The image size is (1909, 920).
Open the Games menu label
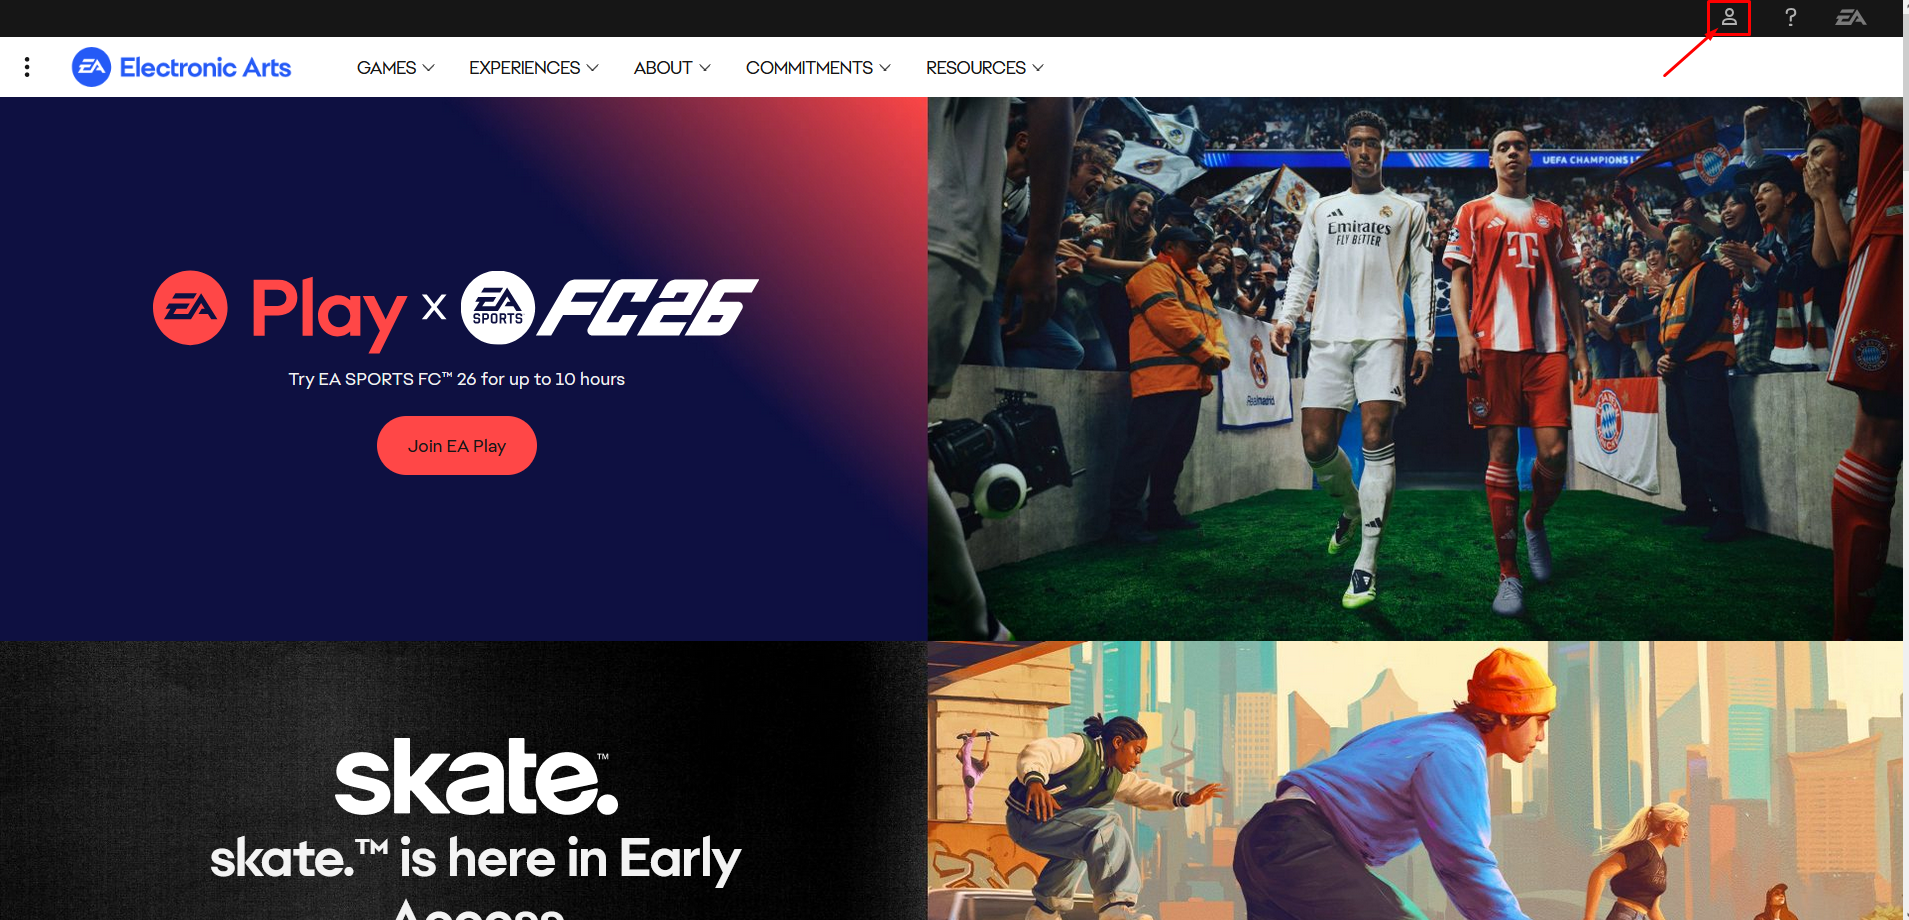click(x=386, y=68)
